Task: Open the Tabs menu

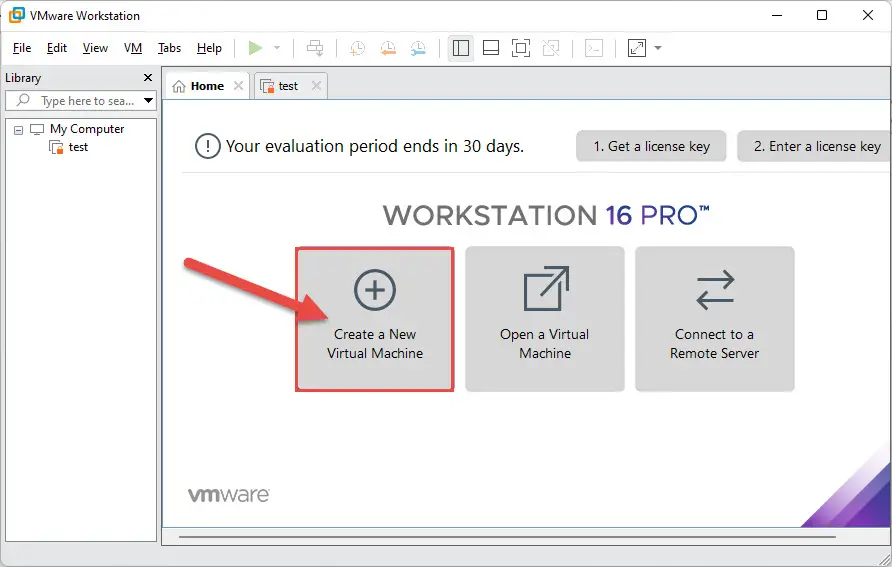Action: [169, 48]
